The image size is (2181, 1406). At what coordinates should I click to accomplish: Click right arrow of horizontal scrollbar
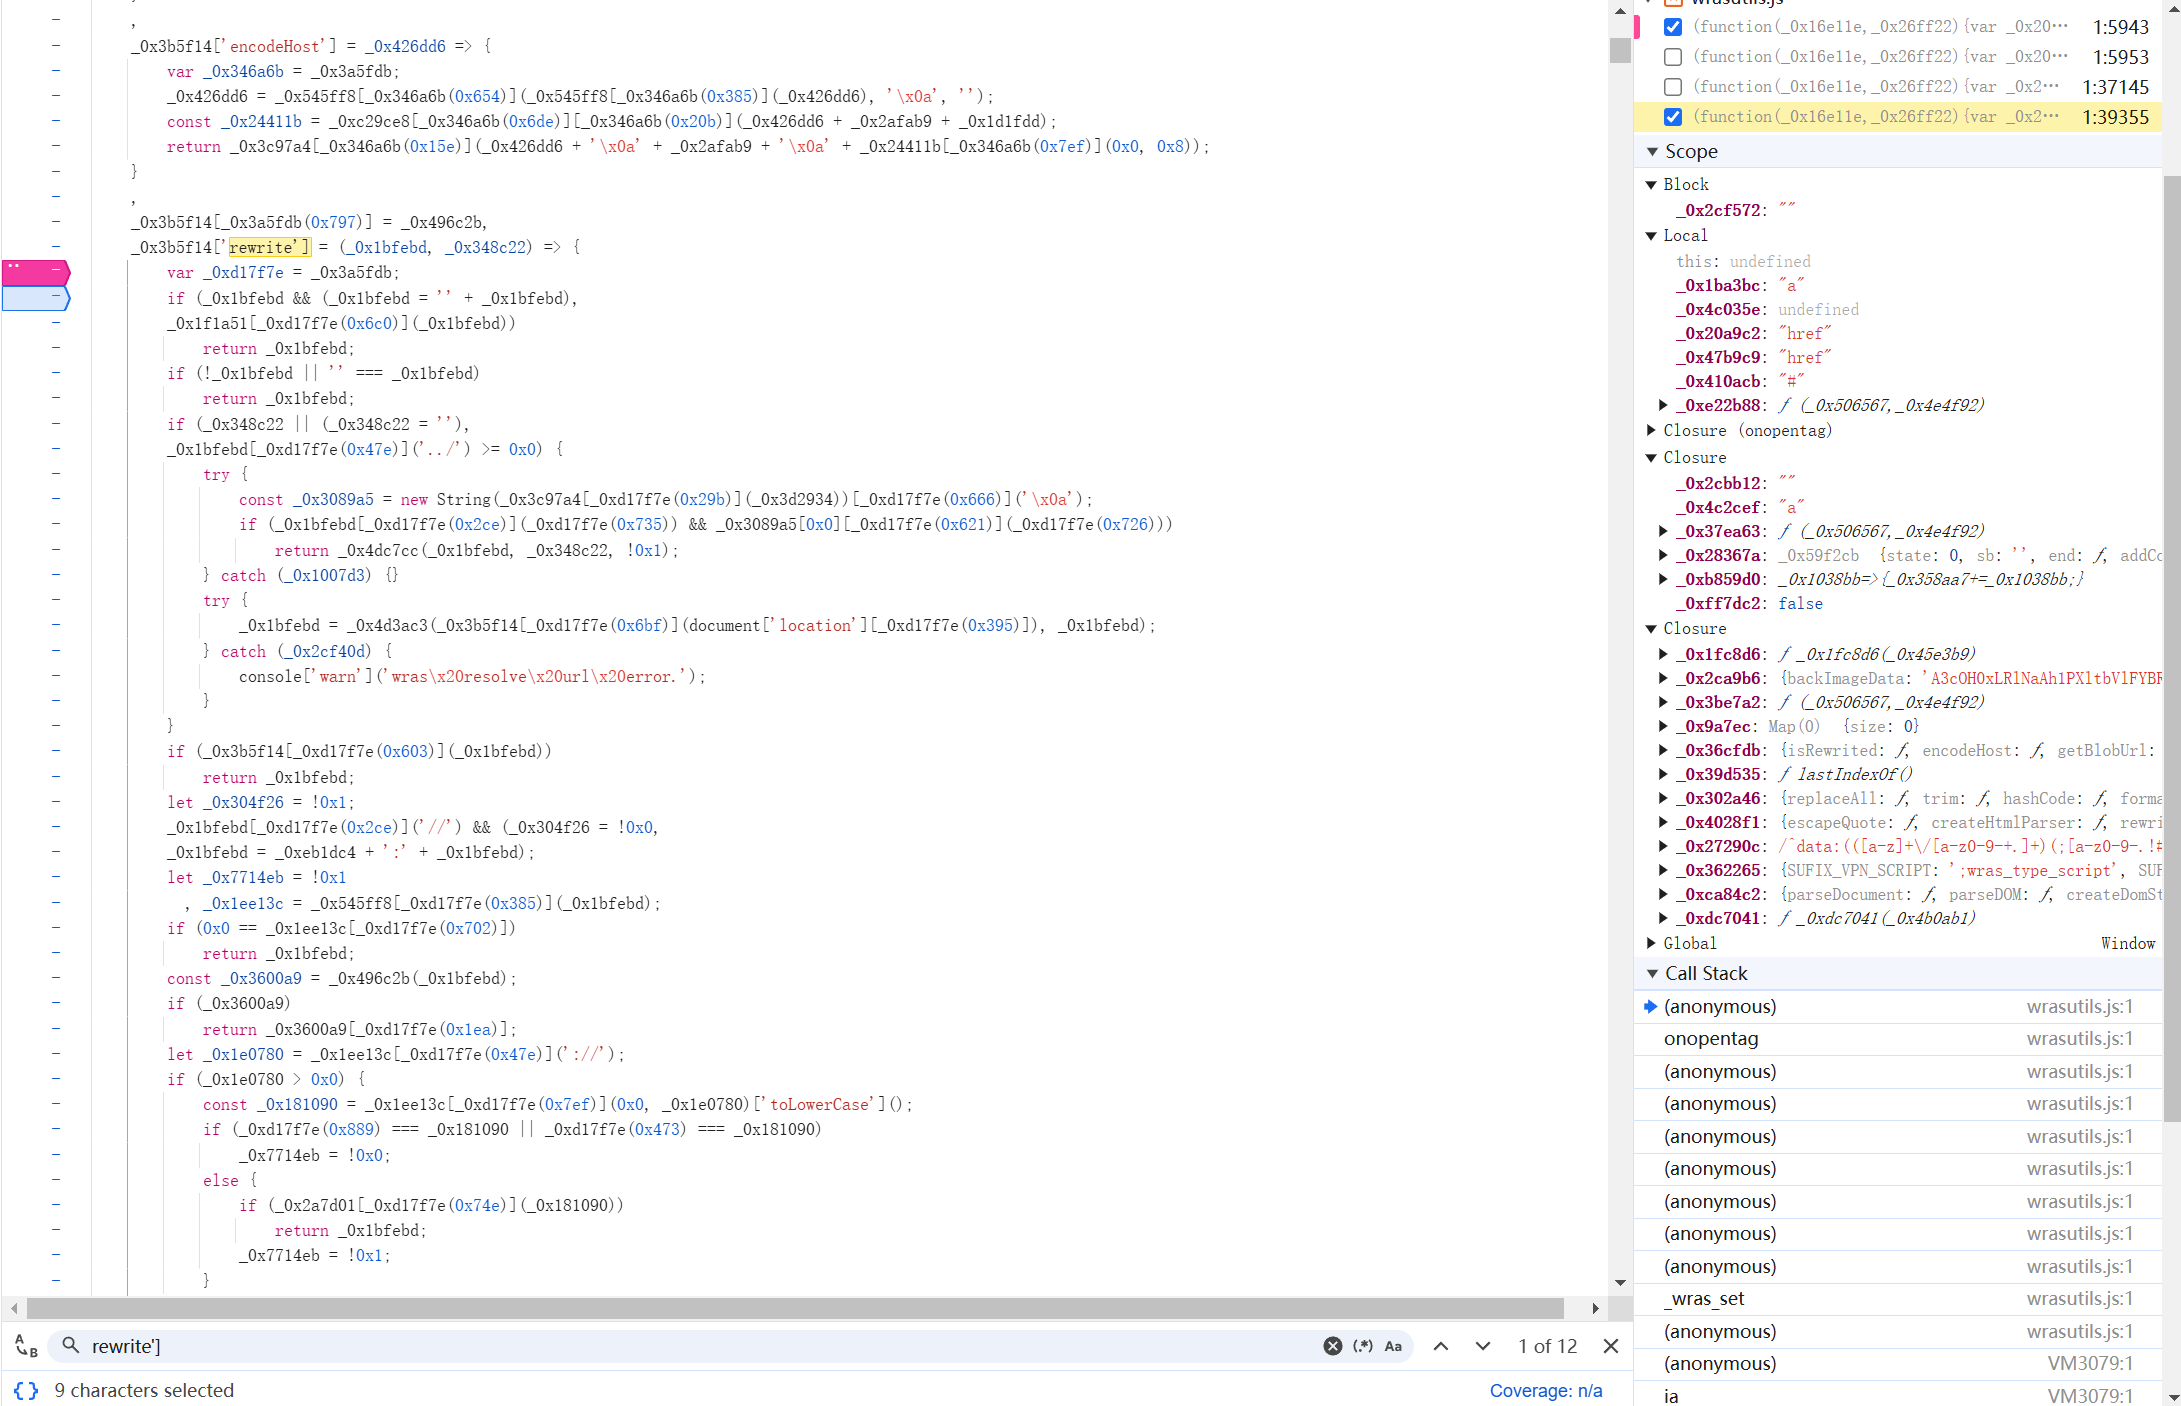(1595, 1309)
